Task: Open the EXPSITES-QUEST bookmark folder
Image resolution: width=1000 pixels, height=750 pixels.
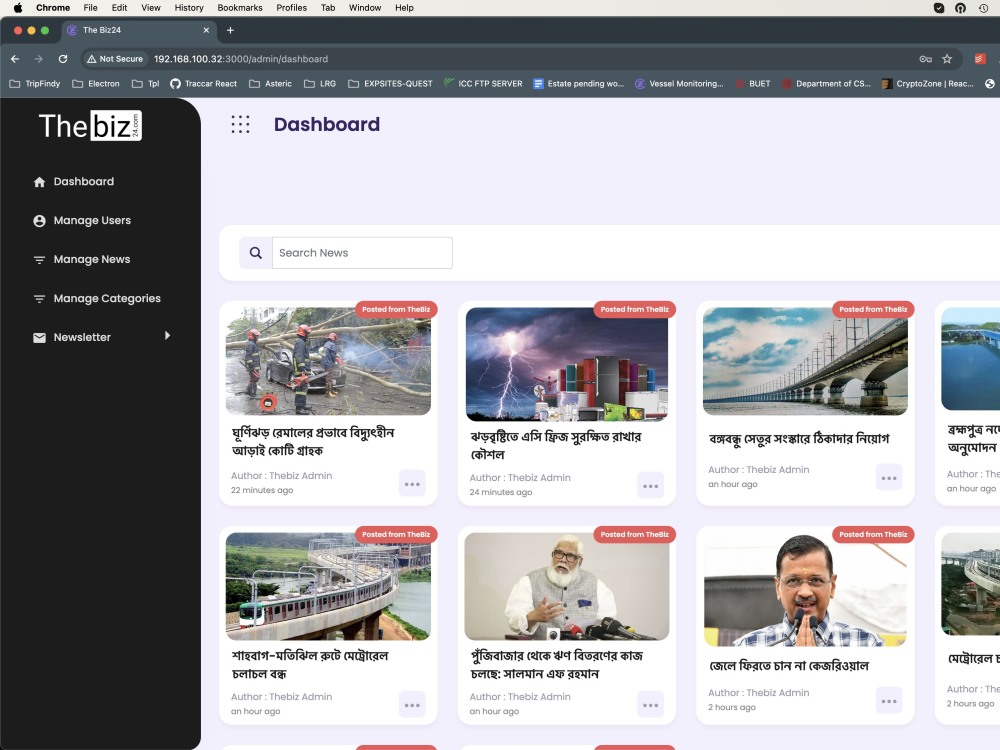Action: click(390, 84)
